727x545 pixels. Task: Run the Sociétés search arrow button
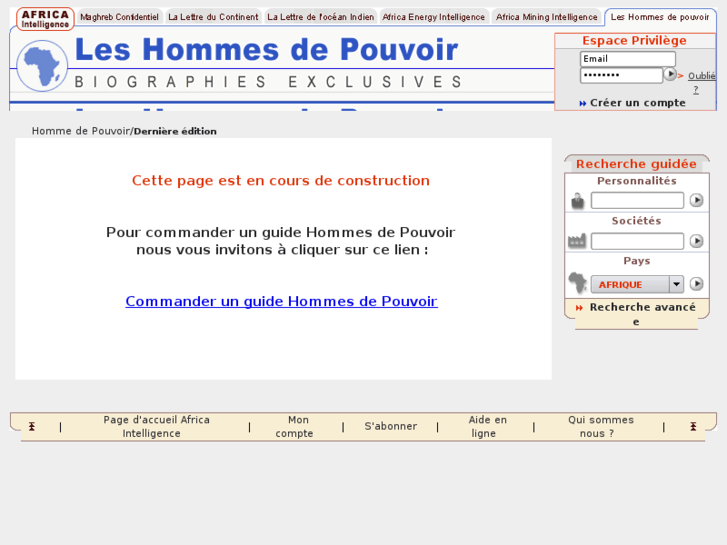point(696,241)
